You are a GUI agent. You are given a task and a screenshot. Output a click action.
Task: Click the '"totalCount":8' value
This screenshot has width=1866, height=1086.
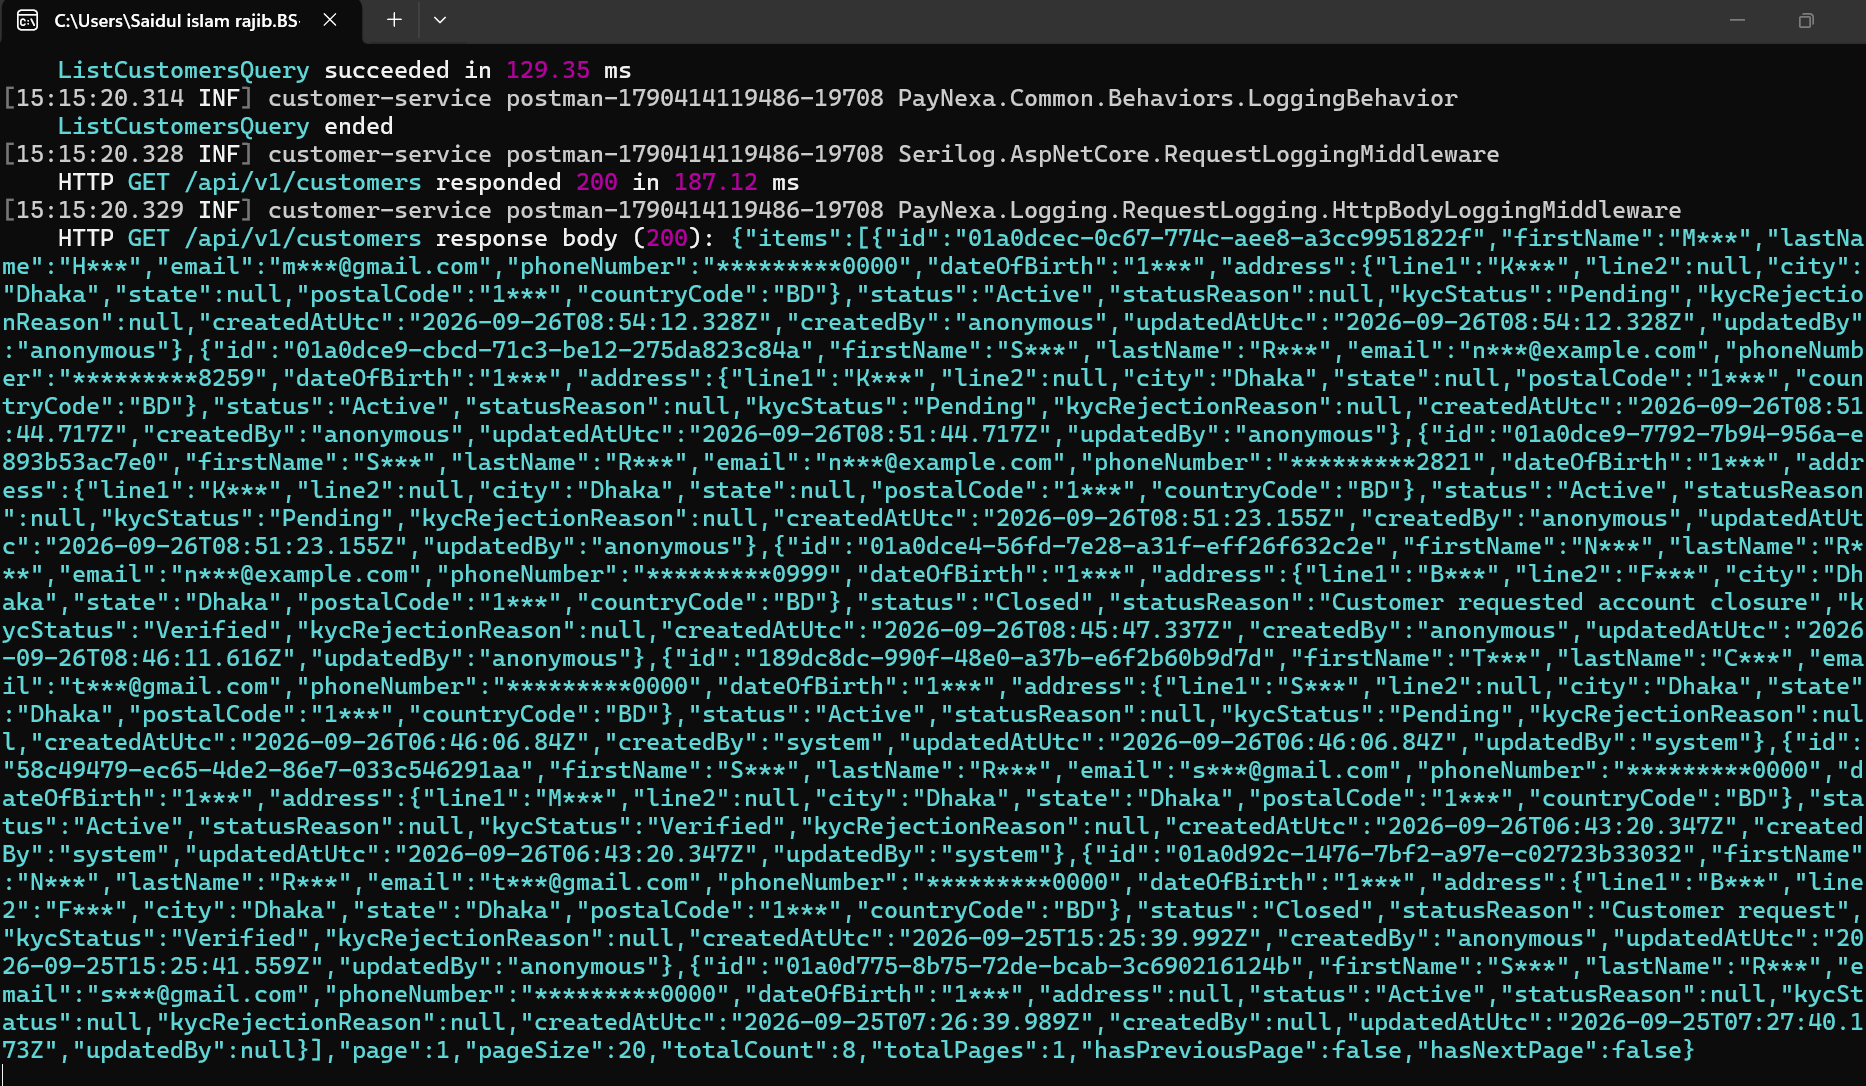click(x=765, y=1050)
